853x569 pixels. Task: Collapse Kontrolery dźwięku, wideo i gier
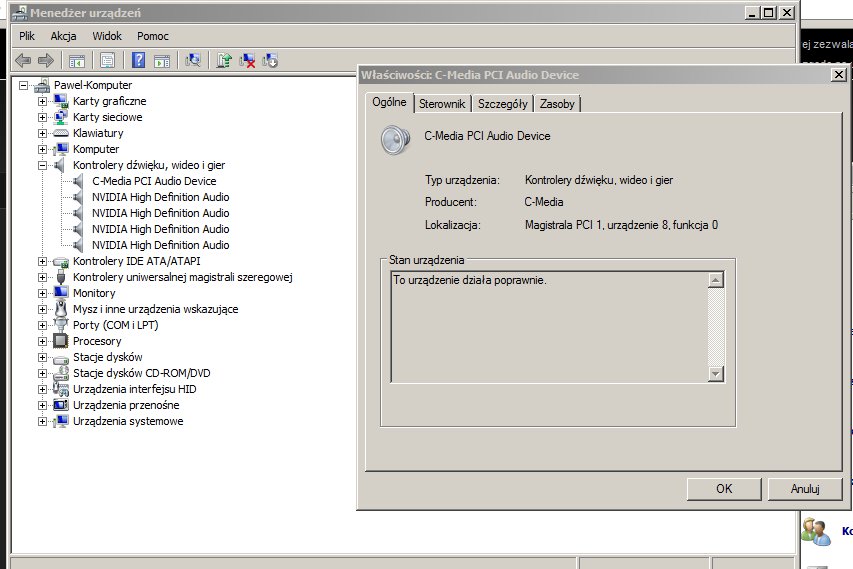point(42,165)
